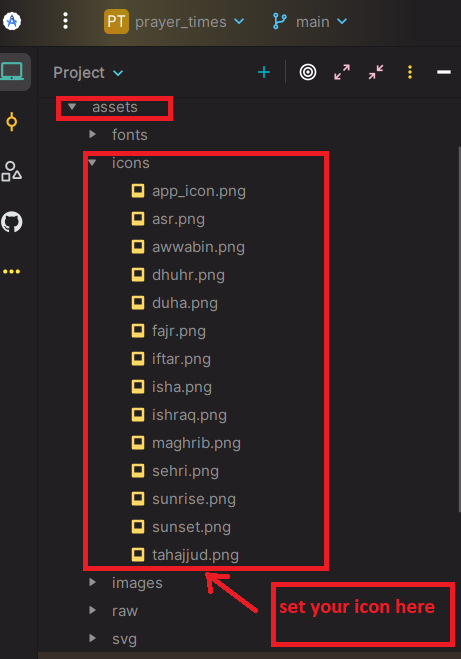
Task: Click image file icon beside dhuhr.png
Action: point(138,275)
